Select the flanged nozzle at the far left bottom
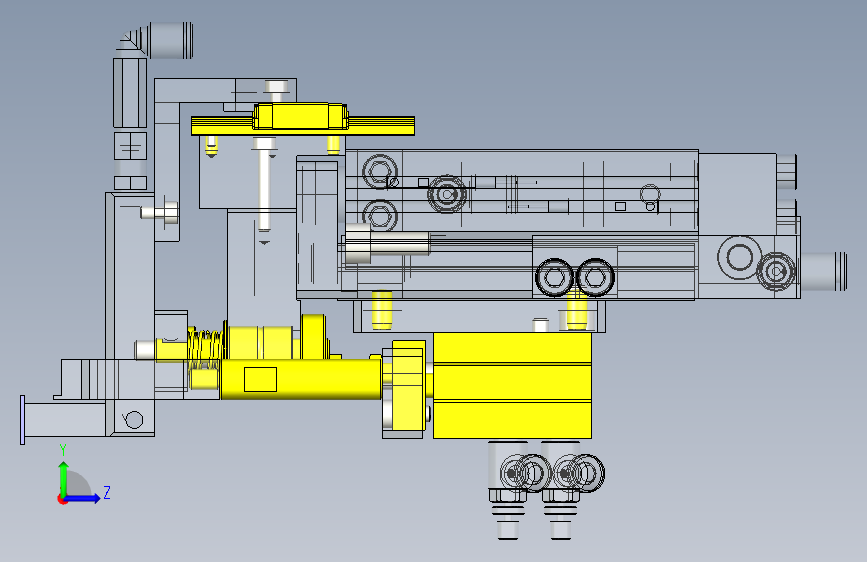Viewport: 867px width, 562px height. [62, 420]
